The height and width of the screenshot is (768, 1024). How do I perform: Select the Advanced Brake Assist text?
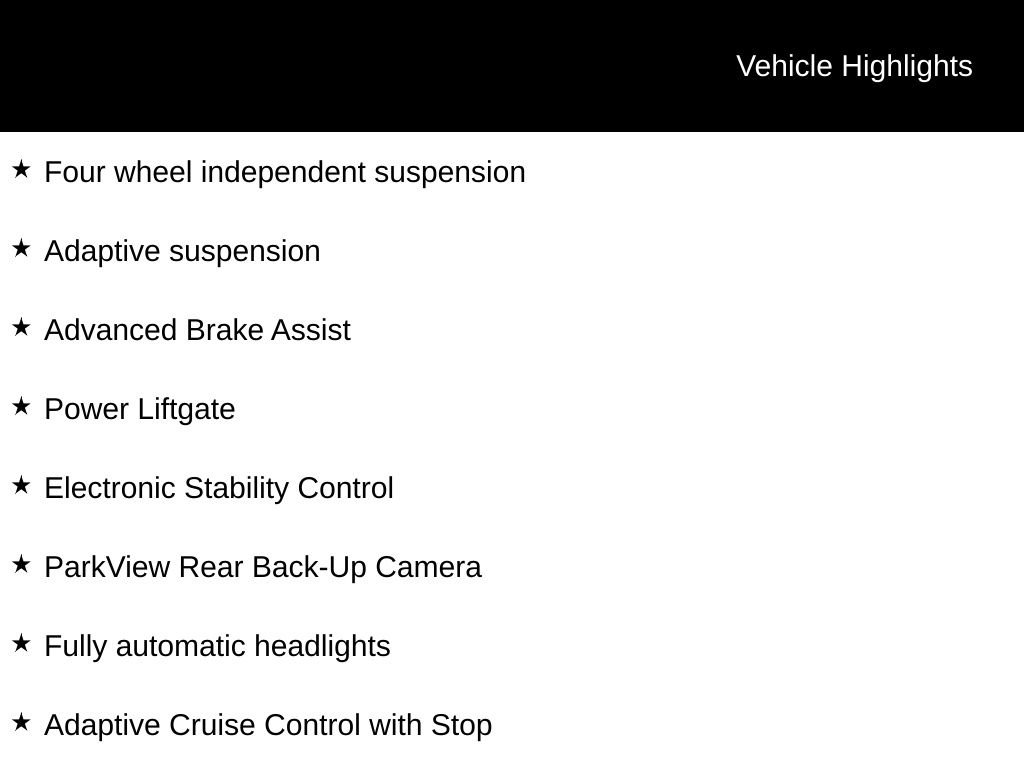click(x=197, y=330)
